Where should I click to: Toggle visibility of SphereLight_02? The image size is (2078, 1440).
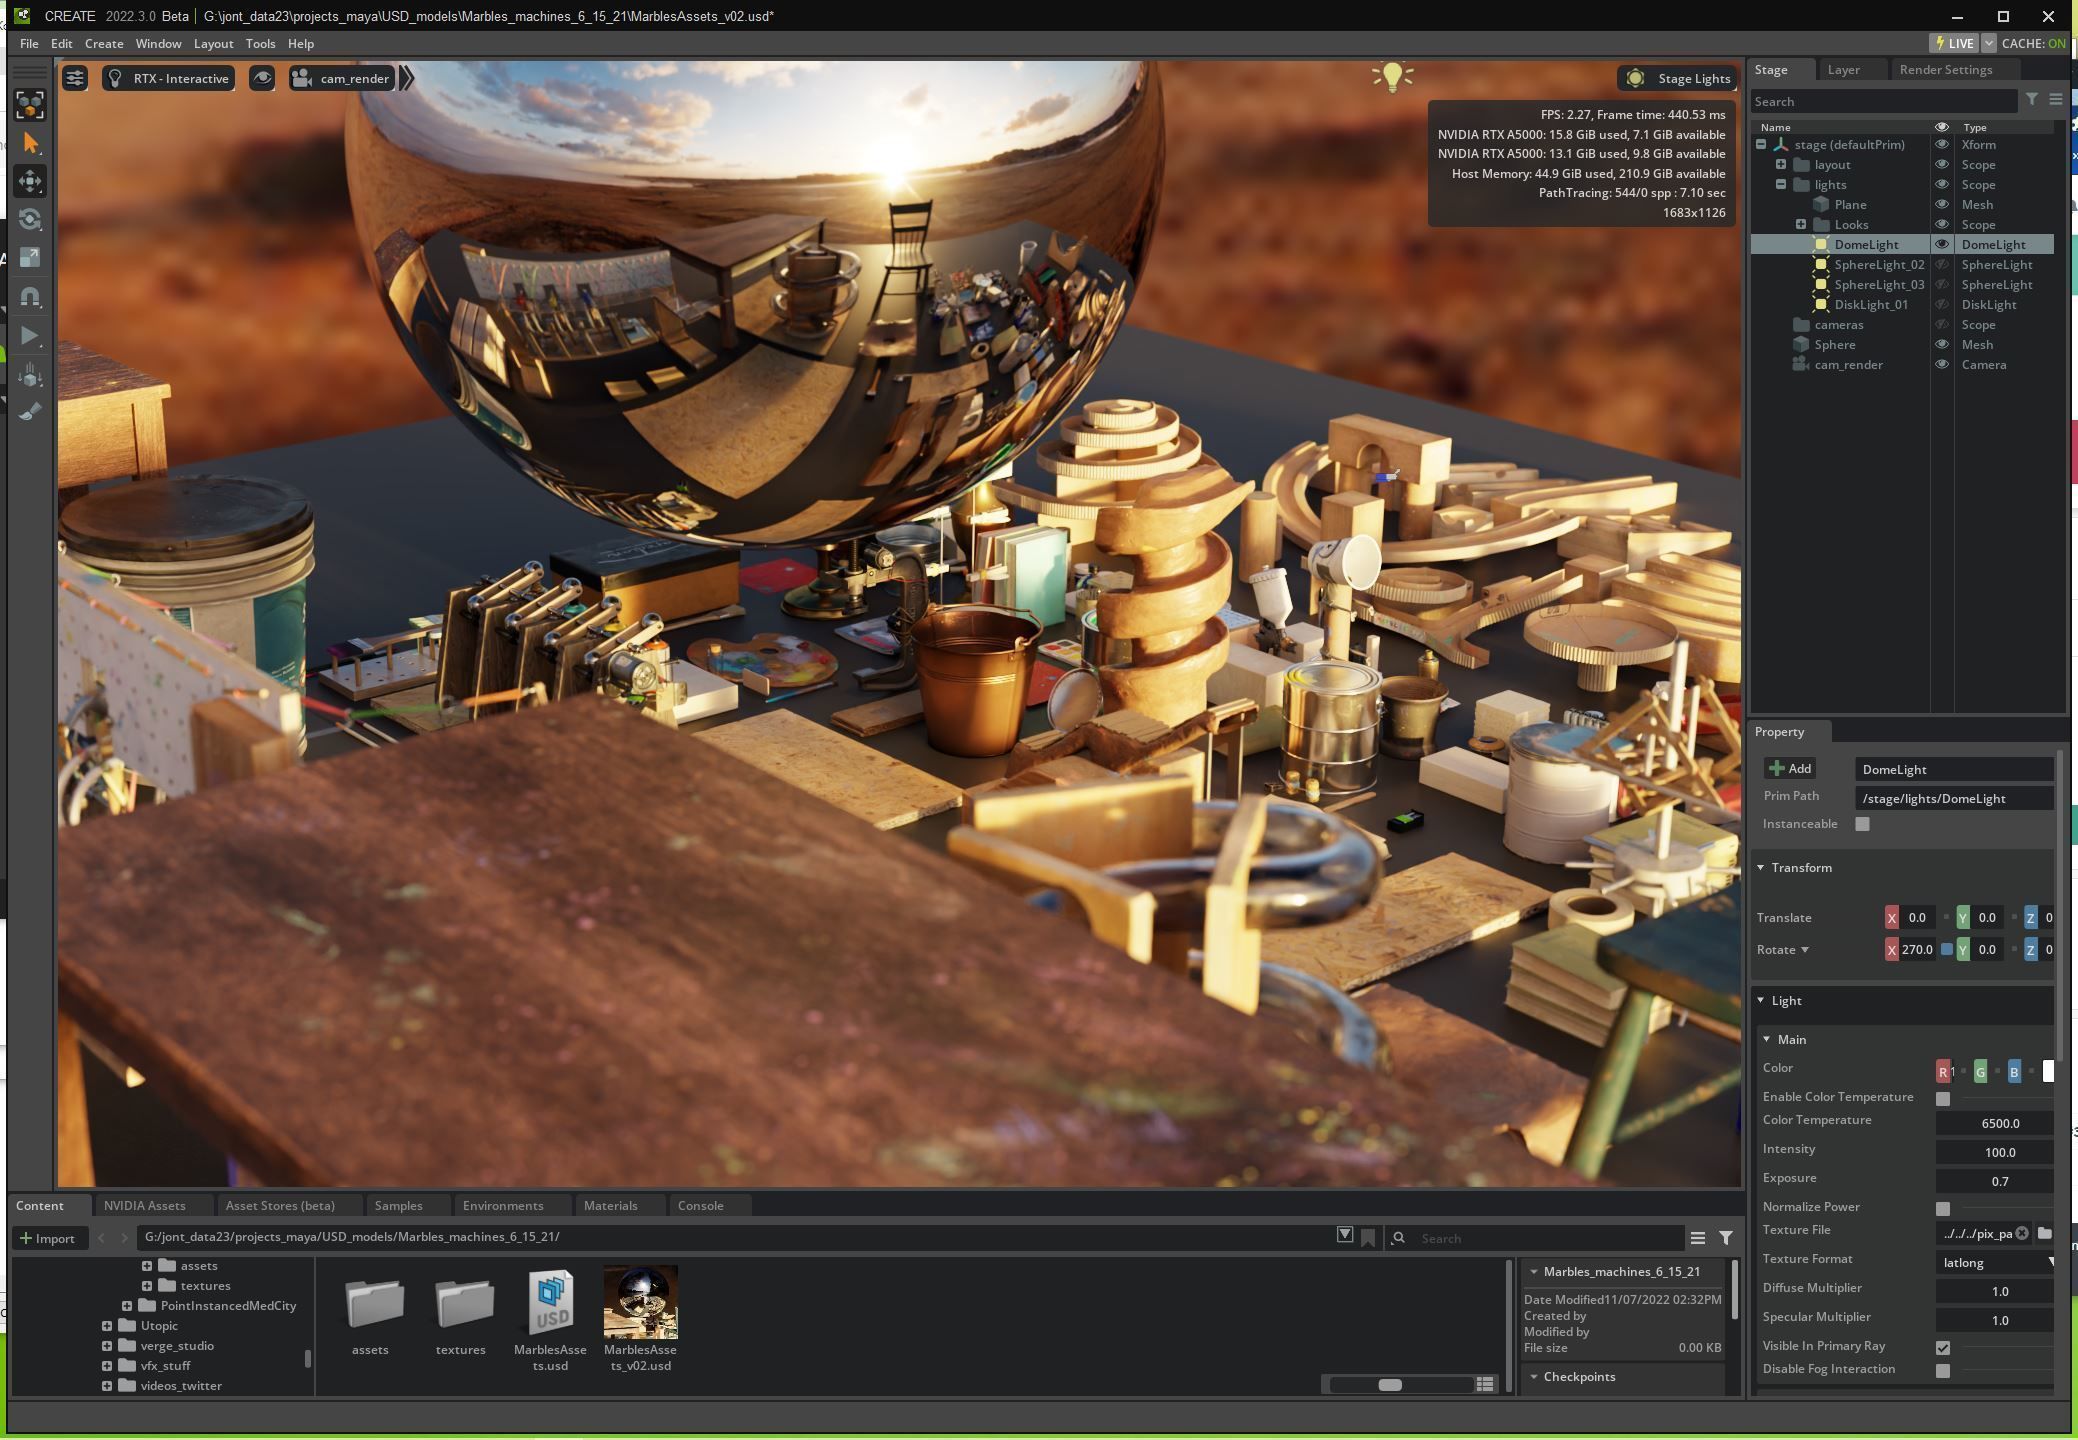[x=1941, y=265]
